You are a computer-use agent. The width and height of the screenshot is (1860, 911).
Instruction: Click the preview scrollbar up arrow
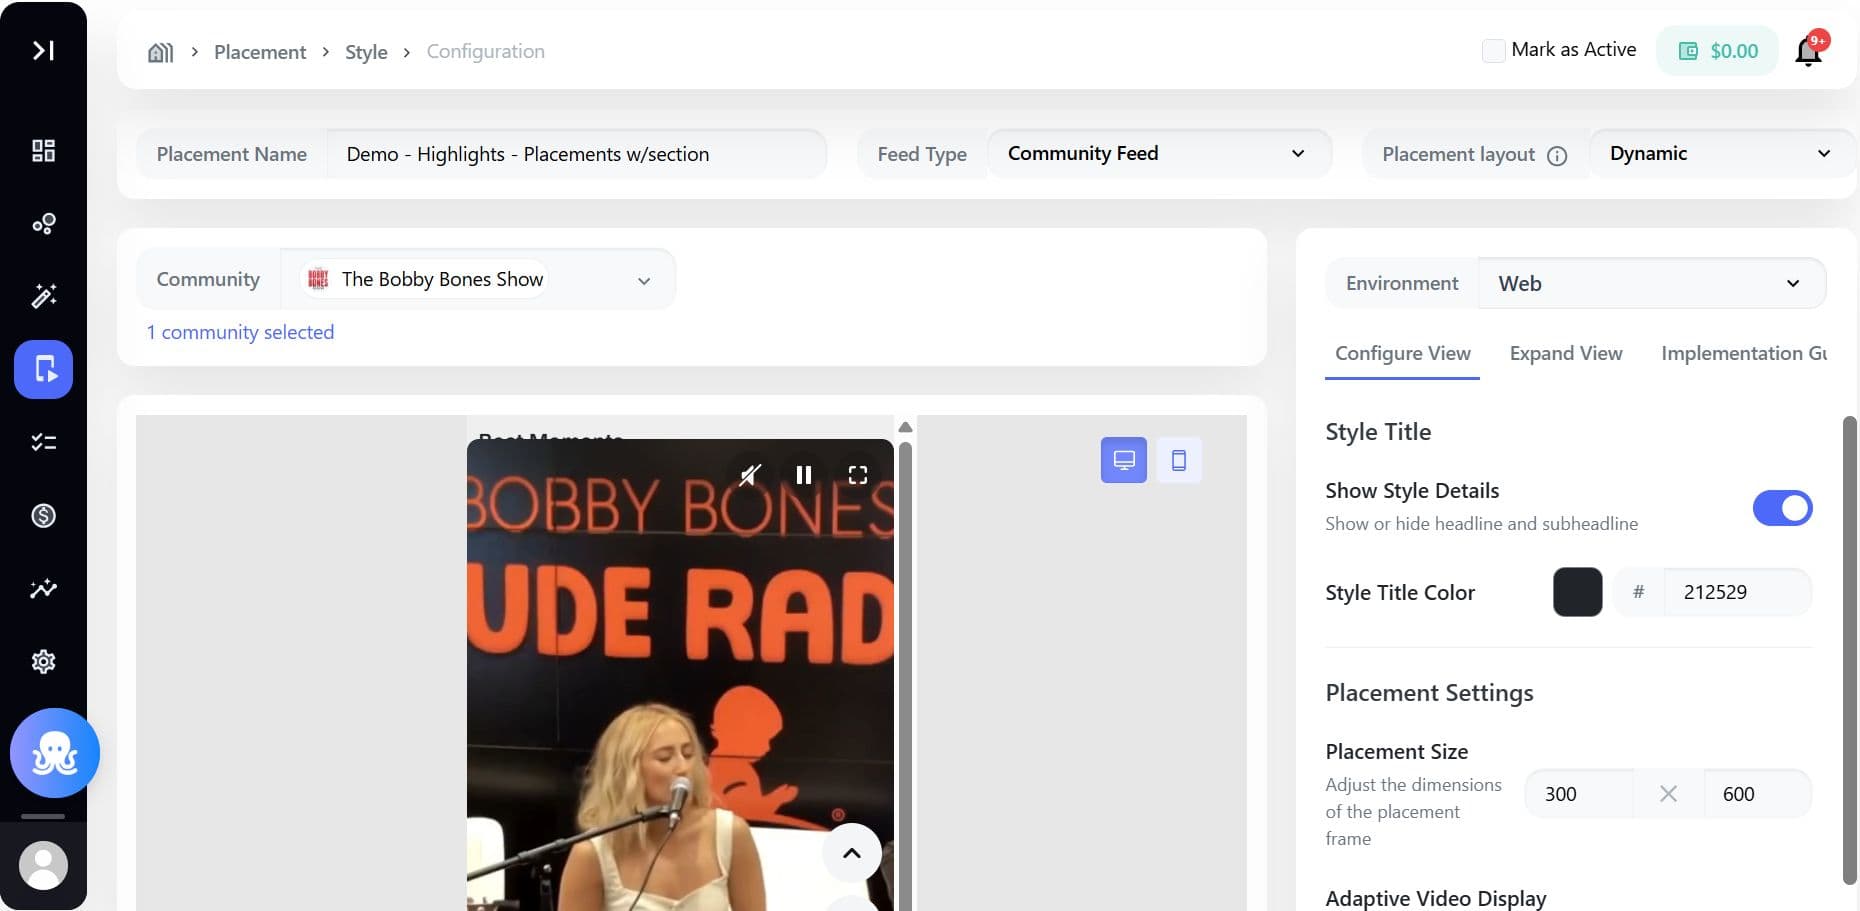(905, 427)
